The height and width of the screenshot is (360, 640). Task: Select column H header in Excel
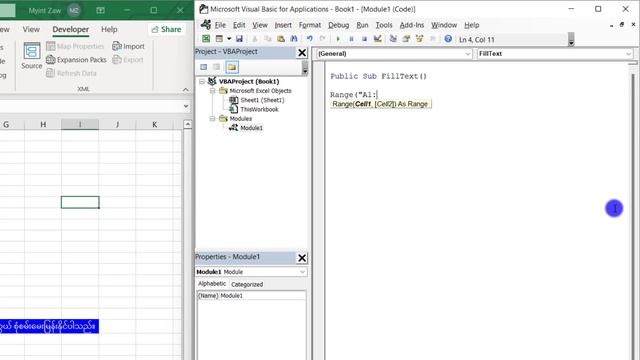(43, 124)
